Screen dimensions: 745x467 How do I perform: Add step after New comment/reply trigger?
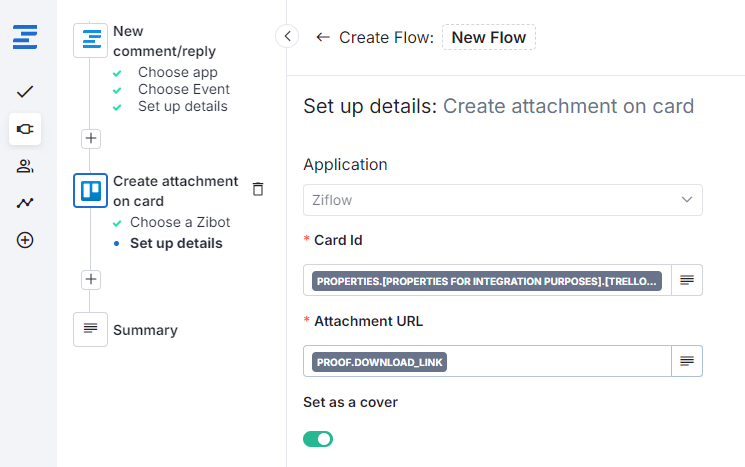[90, 139]
